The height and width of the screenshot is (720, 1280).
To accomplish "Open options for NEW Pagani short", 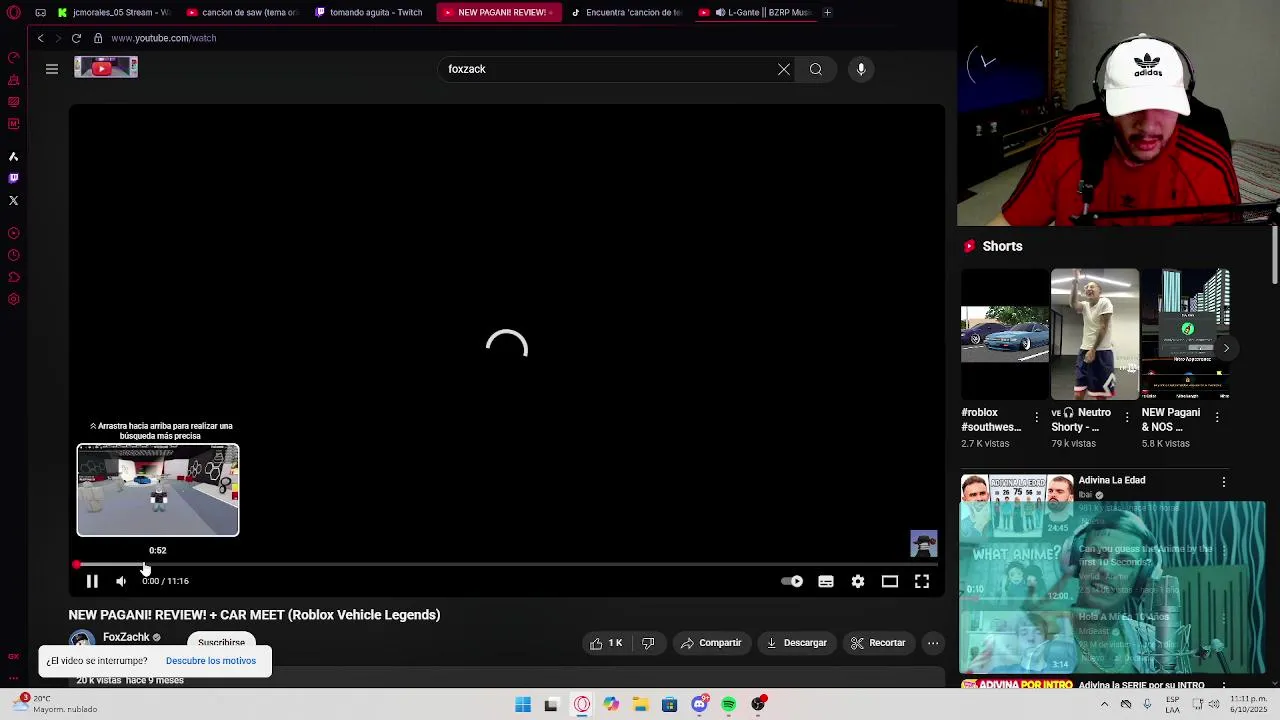I will pos(1217,417).
